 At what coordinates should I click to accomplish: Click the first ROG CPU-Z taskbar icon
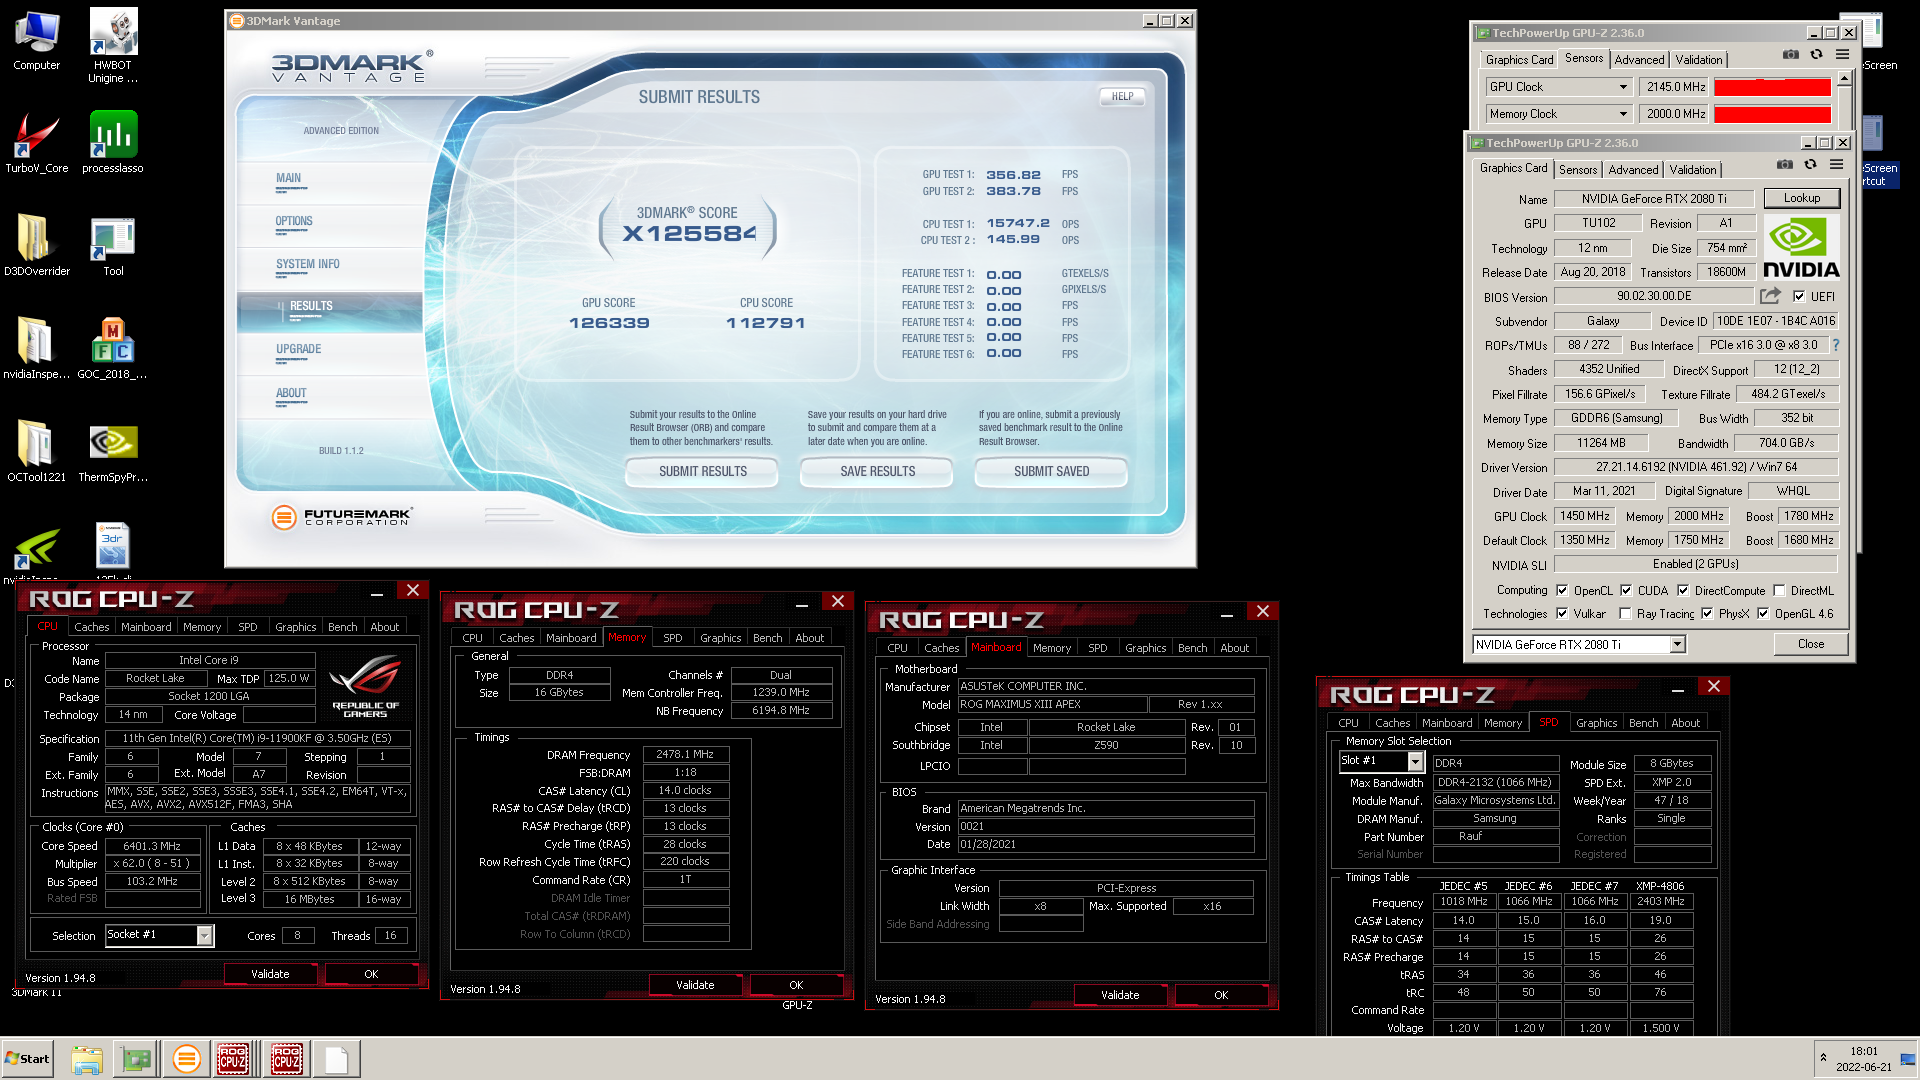pos(233,1059)
